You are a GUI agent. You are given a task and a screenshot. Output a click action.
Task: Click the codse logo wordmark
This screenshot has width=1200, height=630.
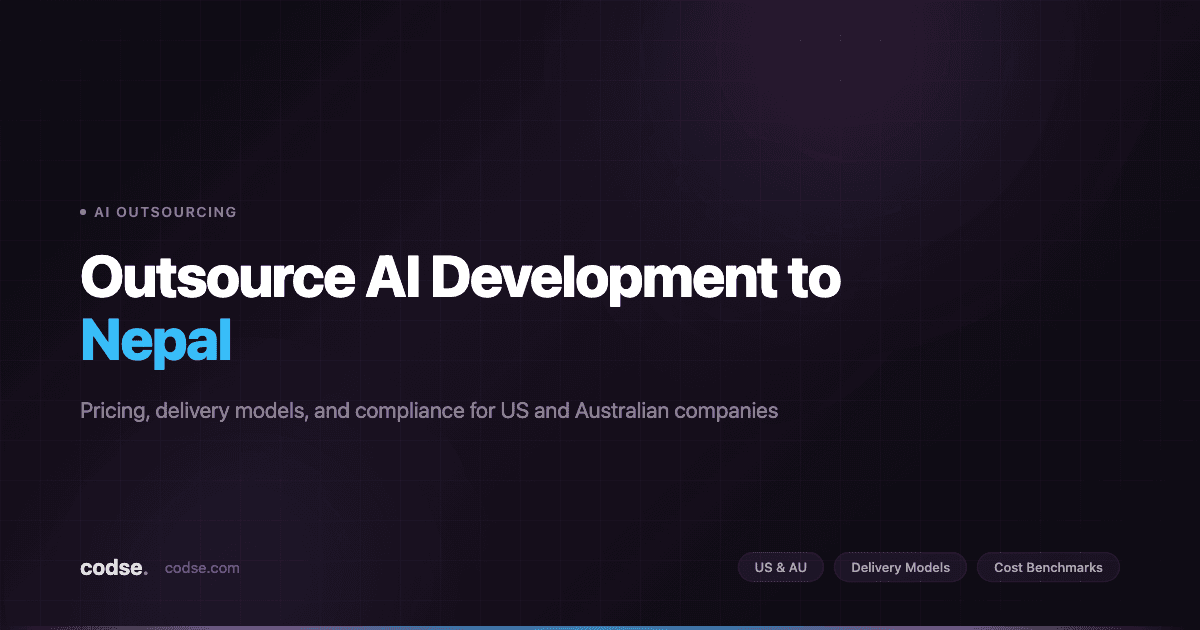[112, 567]
